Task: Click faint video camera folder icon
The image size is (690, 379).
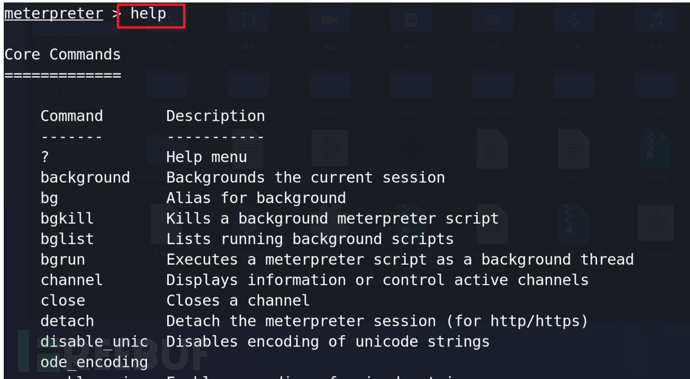Action: pyautogui.click(x=329, y=21)
